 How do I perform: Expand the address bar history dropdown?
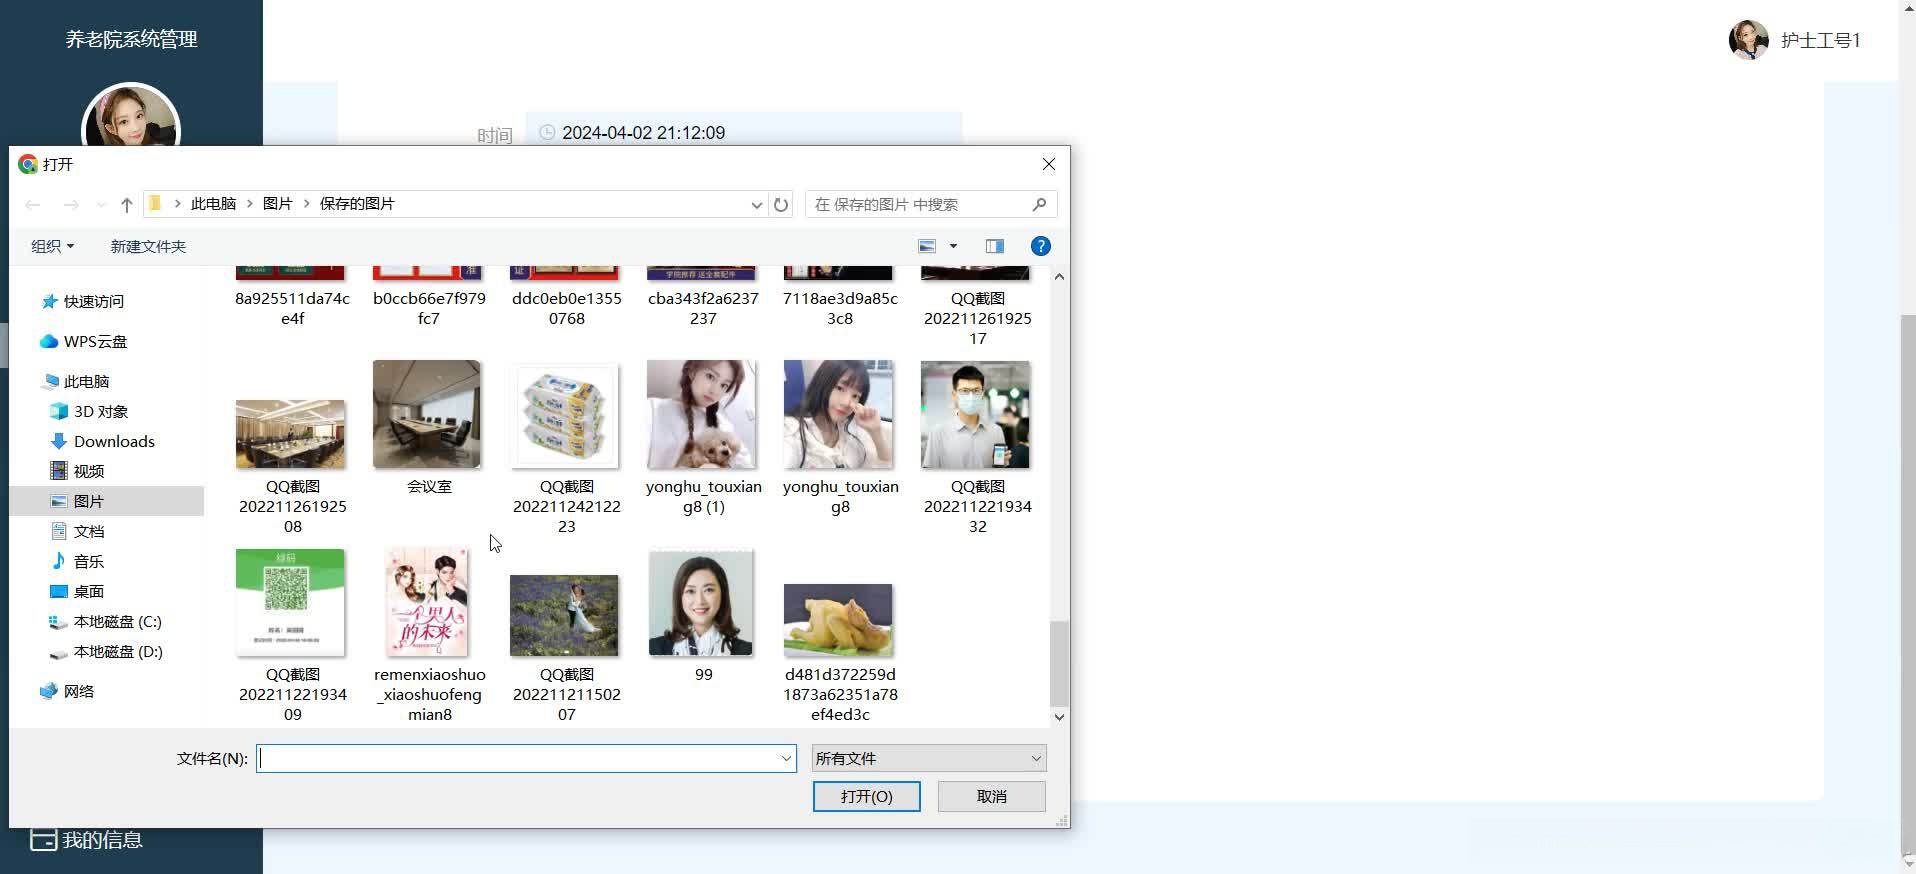756,205
